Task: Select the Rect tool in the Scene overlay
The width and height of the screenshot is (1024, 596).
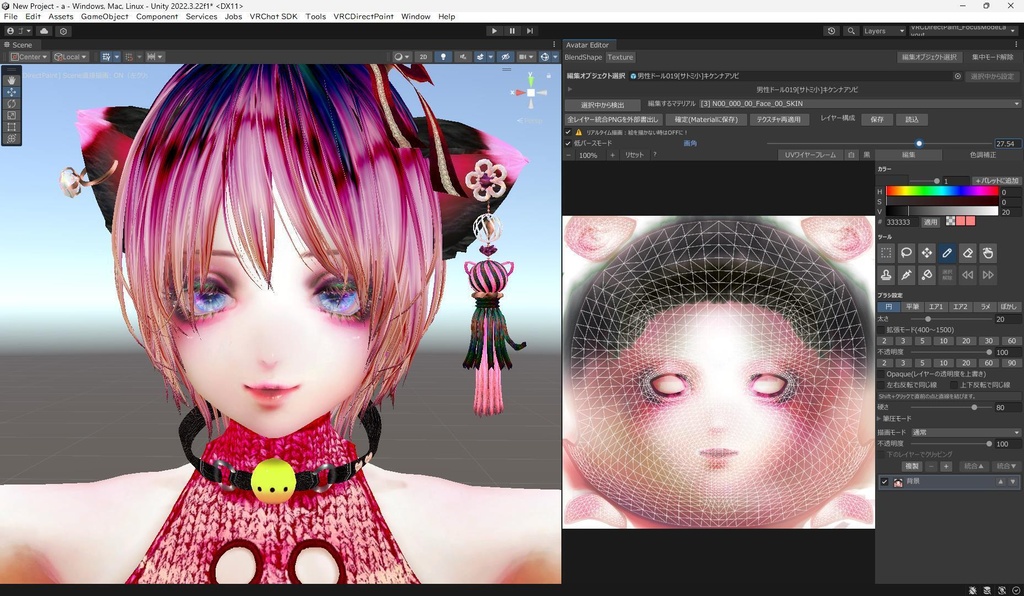Action: click(x=12, y=127)
